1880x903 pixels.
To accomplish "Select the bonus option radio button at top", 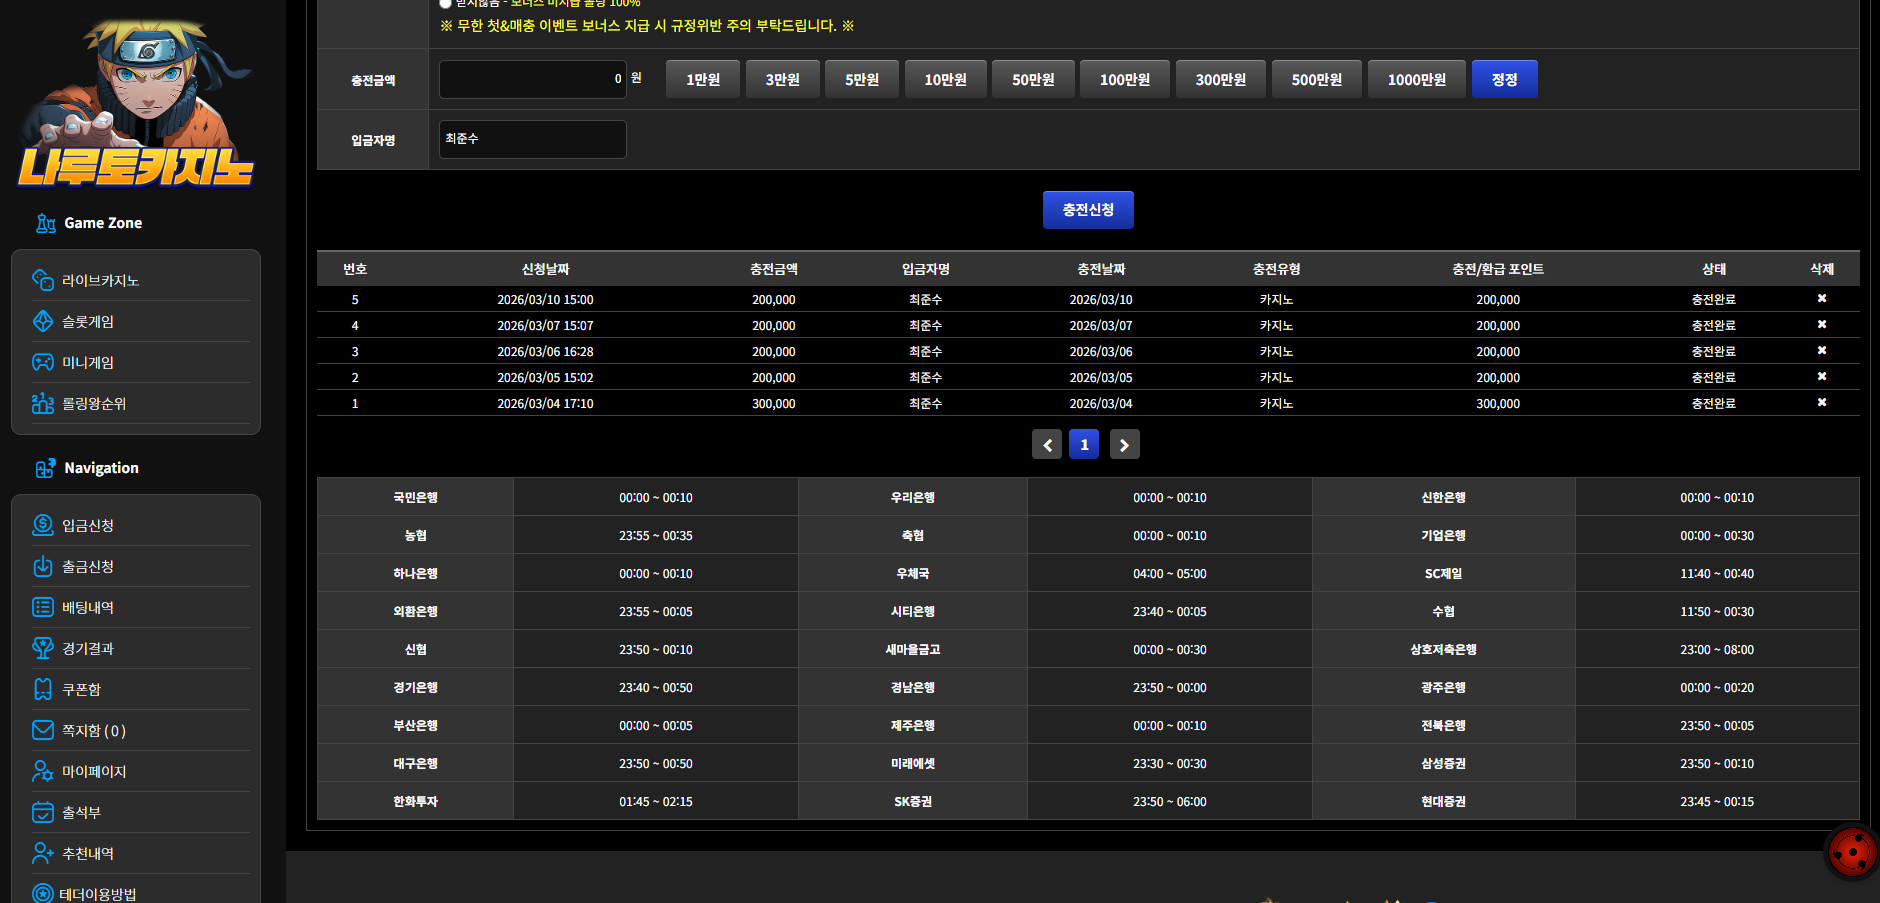I will [445, 4].
